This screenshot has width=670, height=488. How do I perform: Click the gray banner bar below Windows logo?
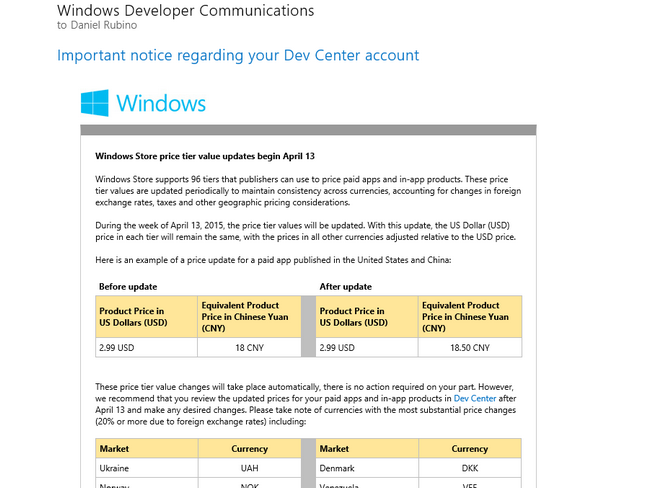coord(308,130)
